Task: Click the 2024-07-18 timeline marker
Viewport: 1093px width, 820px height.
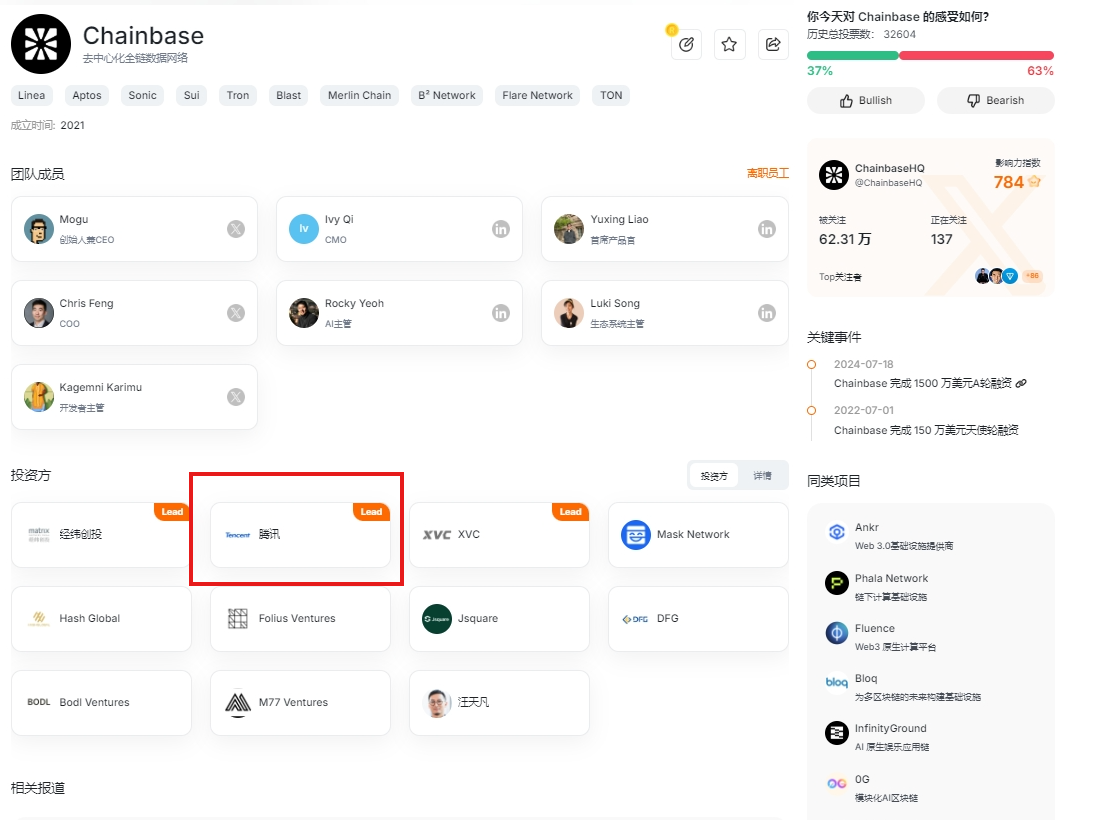Action: [x=811, y=365]
